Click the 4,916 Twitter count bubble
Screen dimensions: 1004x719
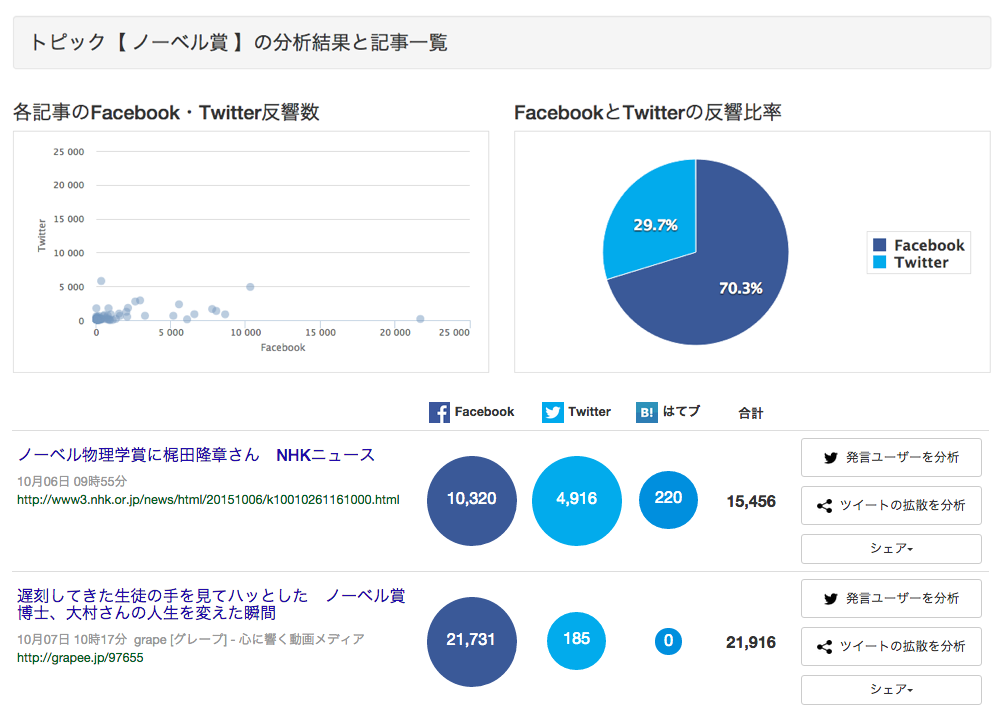coord(577,501)
